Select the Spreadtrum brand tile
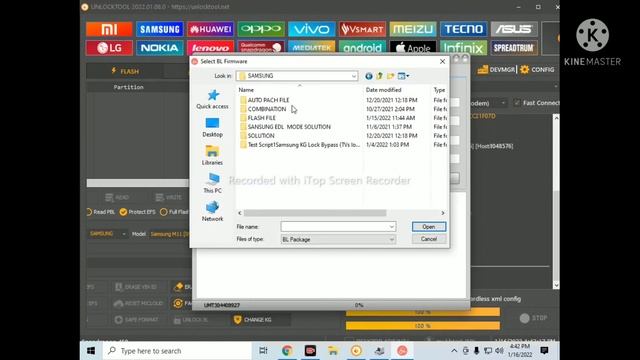The height and width of the screenshot is (360, 640). [x=514, y=48]
